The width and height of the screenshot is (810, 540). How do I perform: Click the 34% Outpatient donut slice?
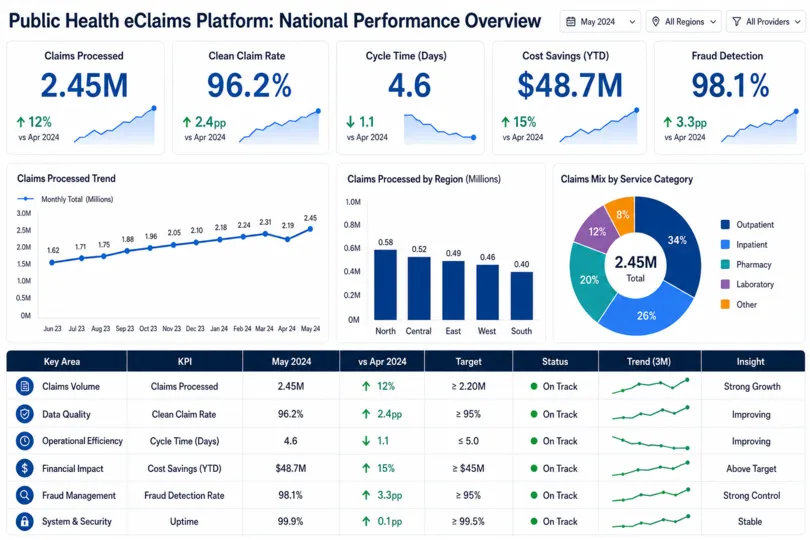click(678, 241)
